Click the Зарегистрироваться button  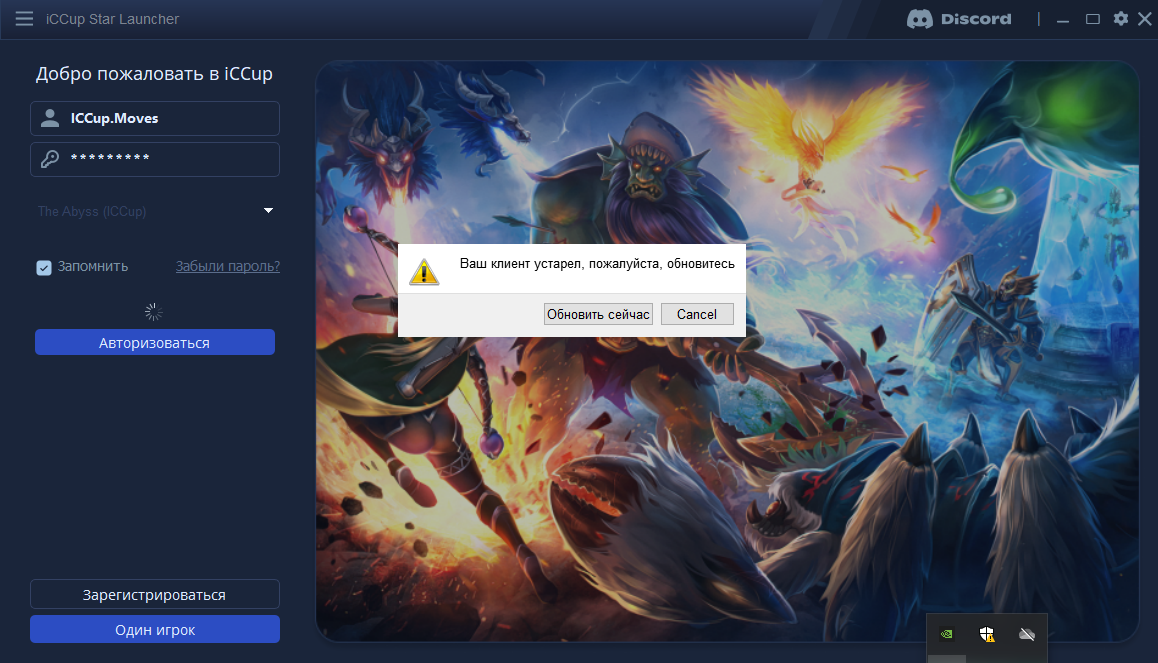[155, 594]
